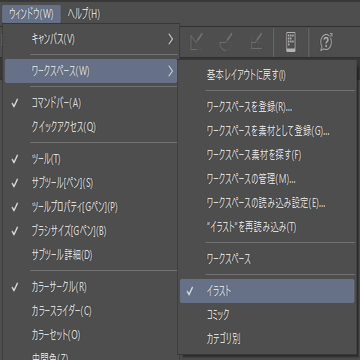Toggle the ツールプロパティ[Gペン](P) palette

click(x=91, y=207)
